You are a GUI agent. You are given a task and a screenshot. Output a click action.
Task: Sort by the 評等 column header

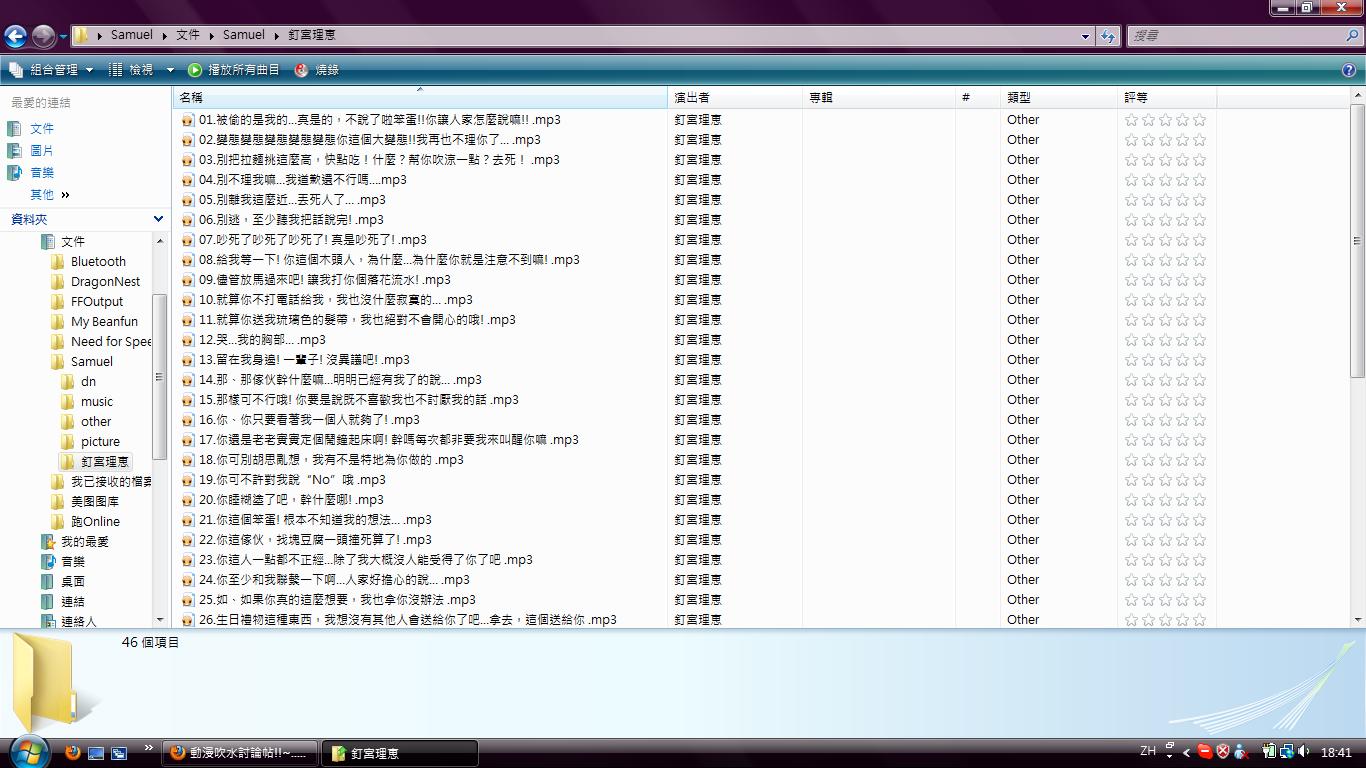1167,98
